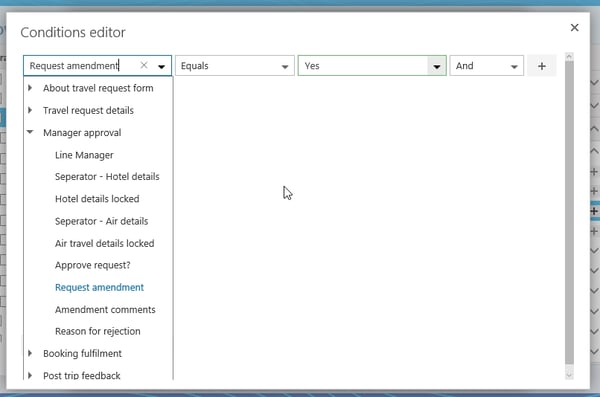The height and width of the screenshot is (397, 600).
Task: Click Travel request details label
Action: (88, 110)
